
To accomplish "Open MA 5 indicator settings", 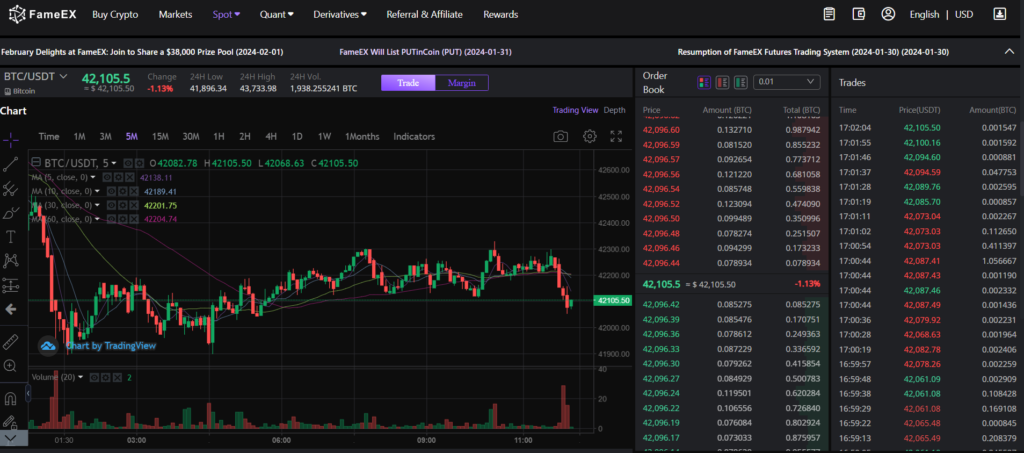I will 119,177.
